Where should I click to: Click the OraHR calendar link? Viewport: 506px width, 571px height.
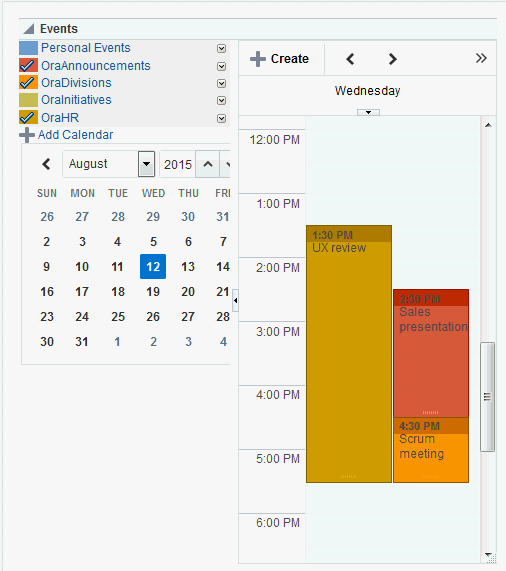(x=60, y=118)
